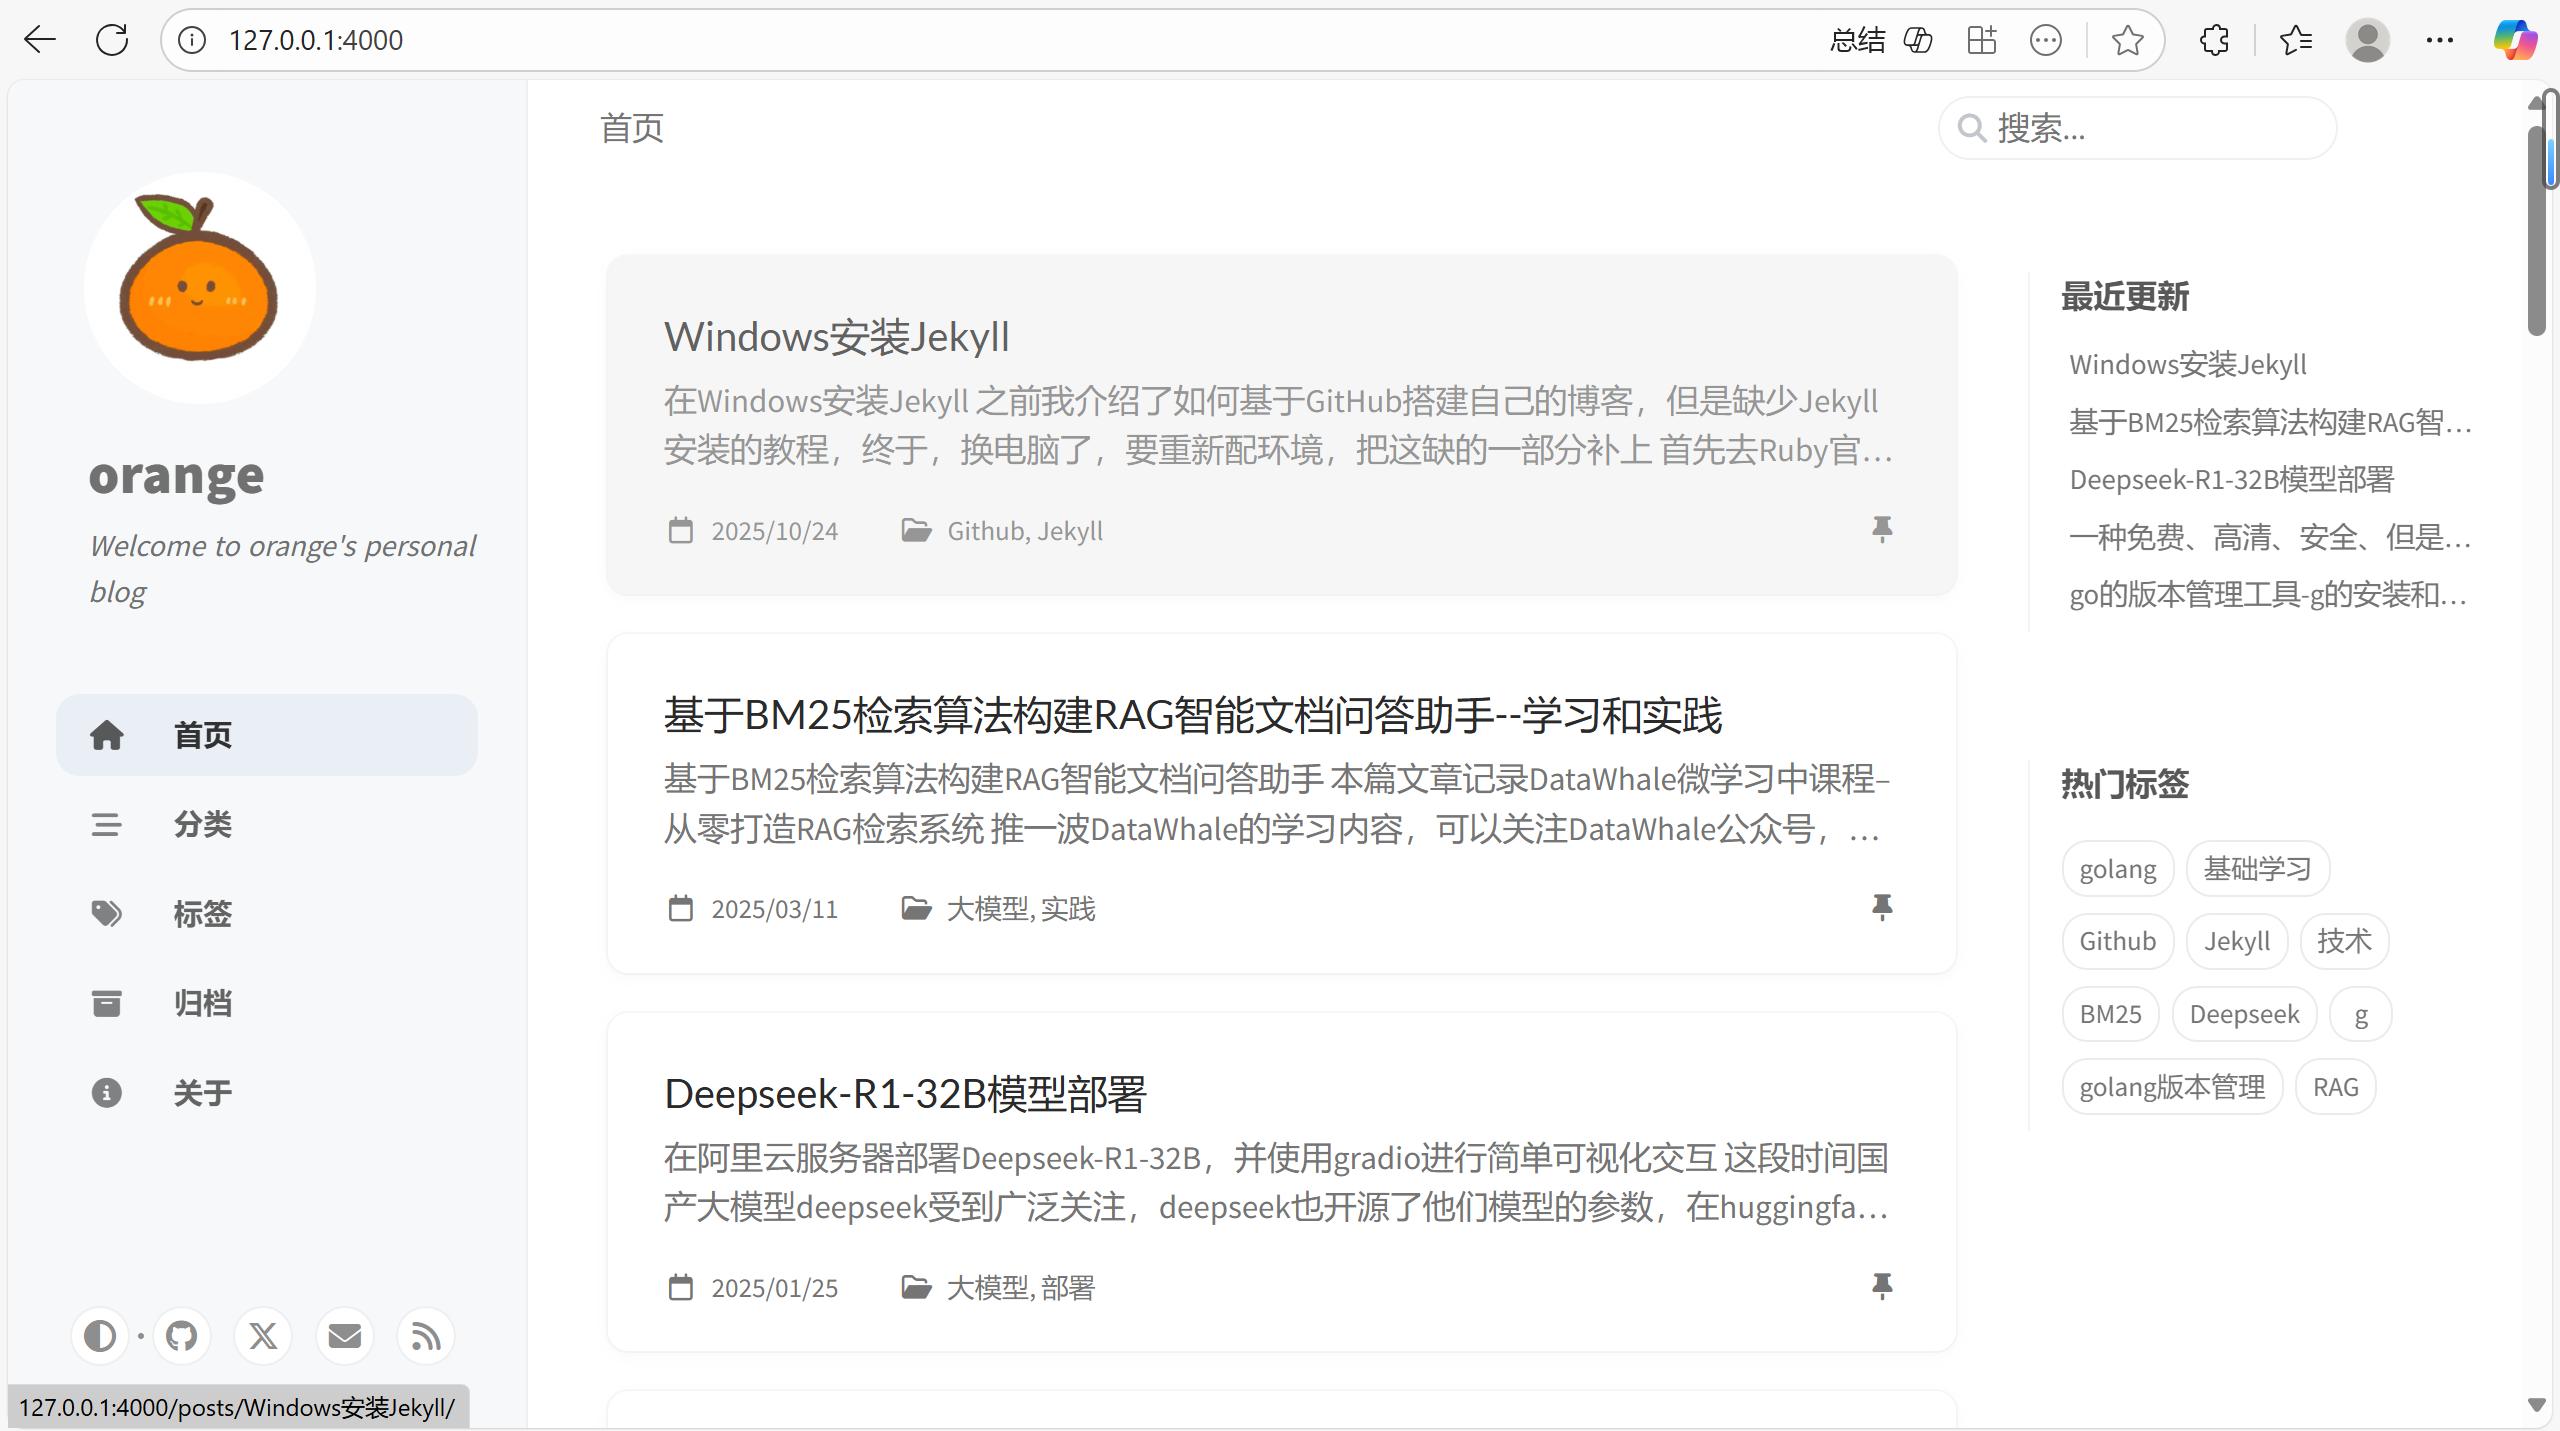Select the Github tag
2560x1431 pixels.
pyautogui.click(x=2118, y=941)
